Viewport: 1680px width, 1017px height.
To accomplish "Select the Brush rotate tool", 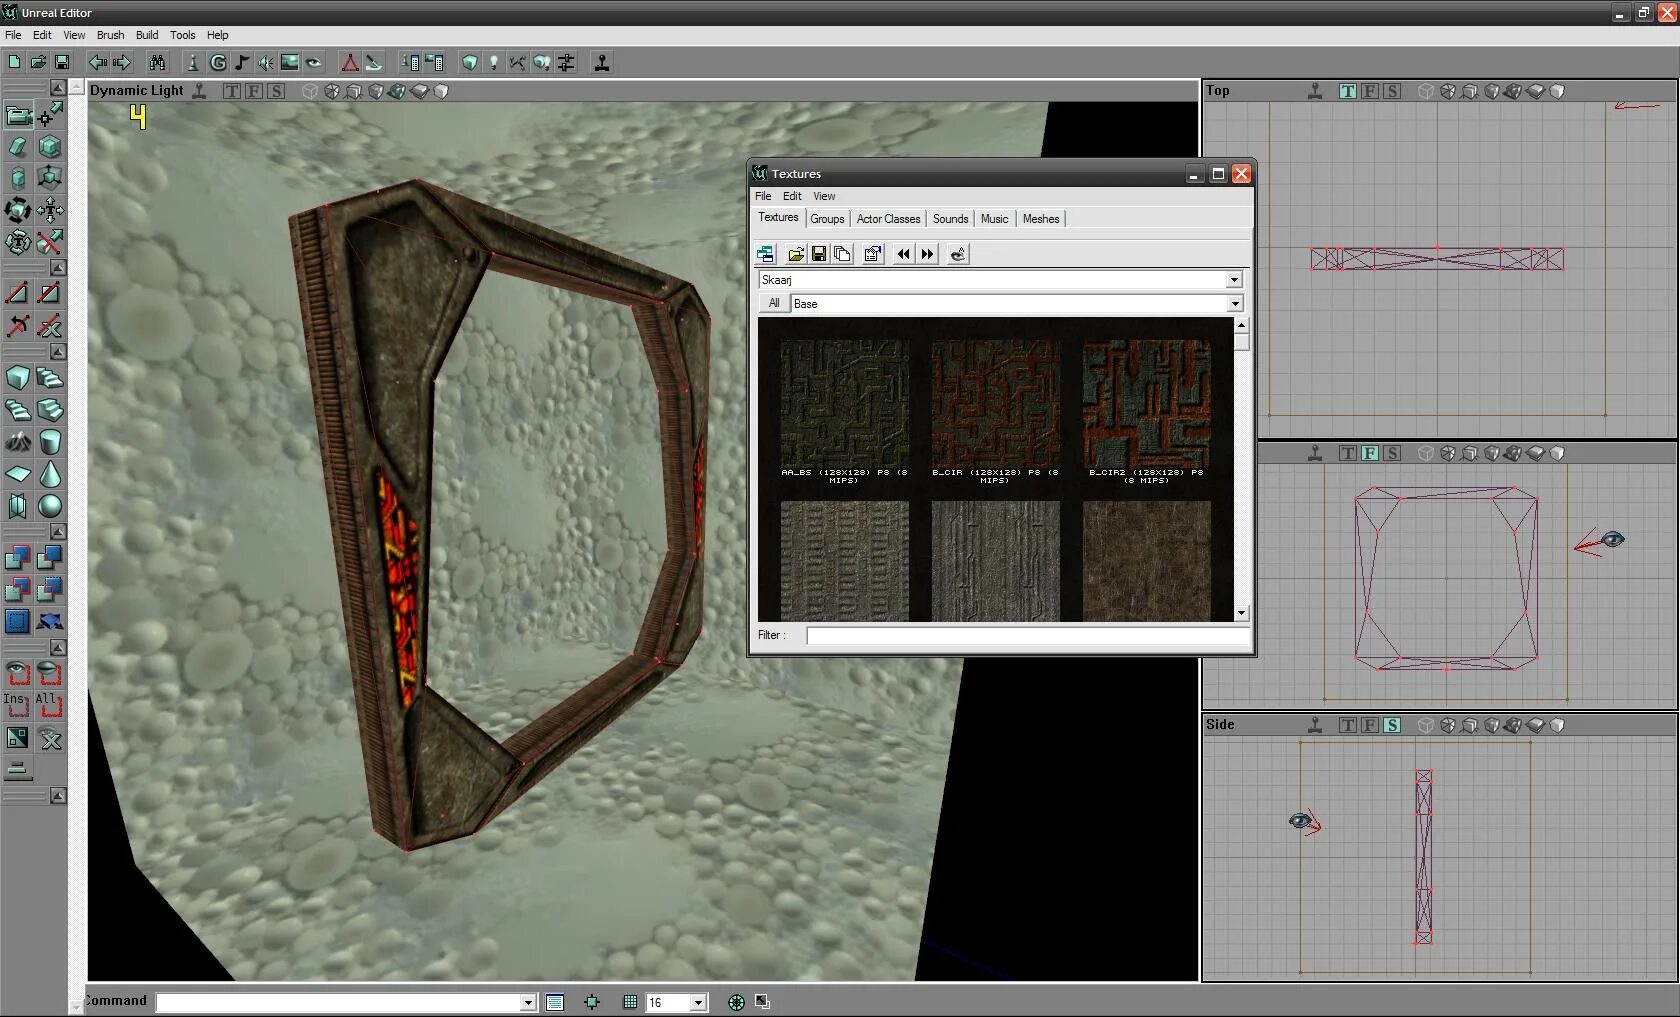I will [x=18, y=210].
